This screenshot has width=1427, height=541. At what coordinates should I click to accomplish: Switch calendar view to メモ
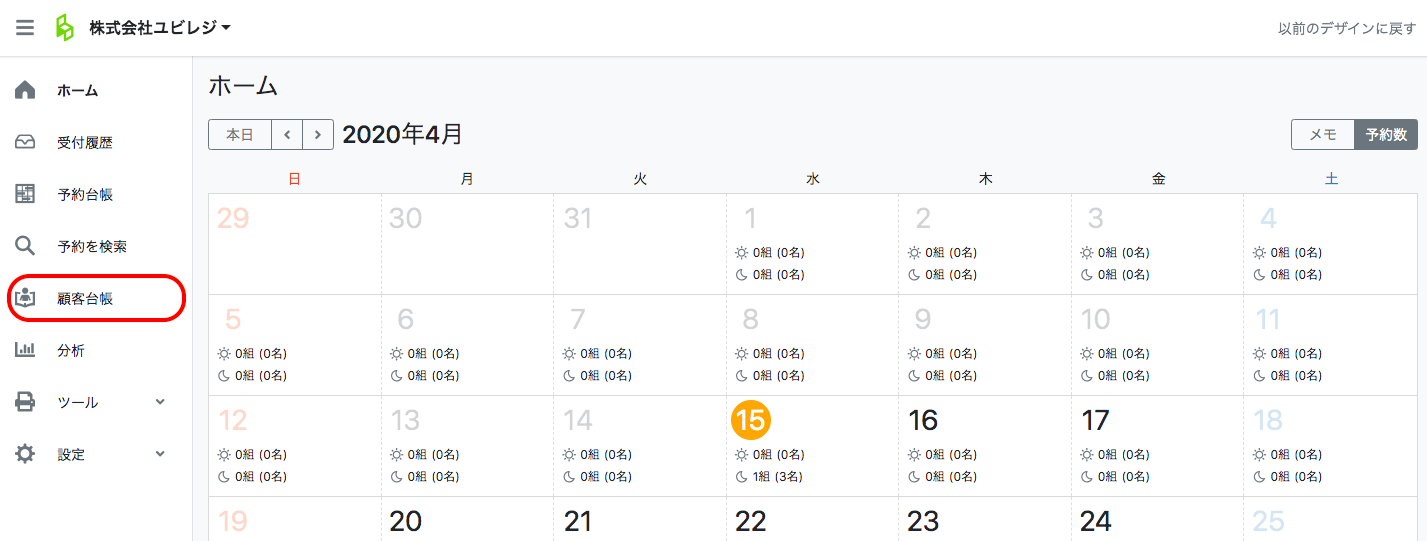pos(1323,135)
